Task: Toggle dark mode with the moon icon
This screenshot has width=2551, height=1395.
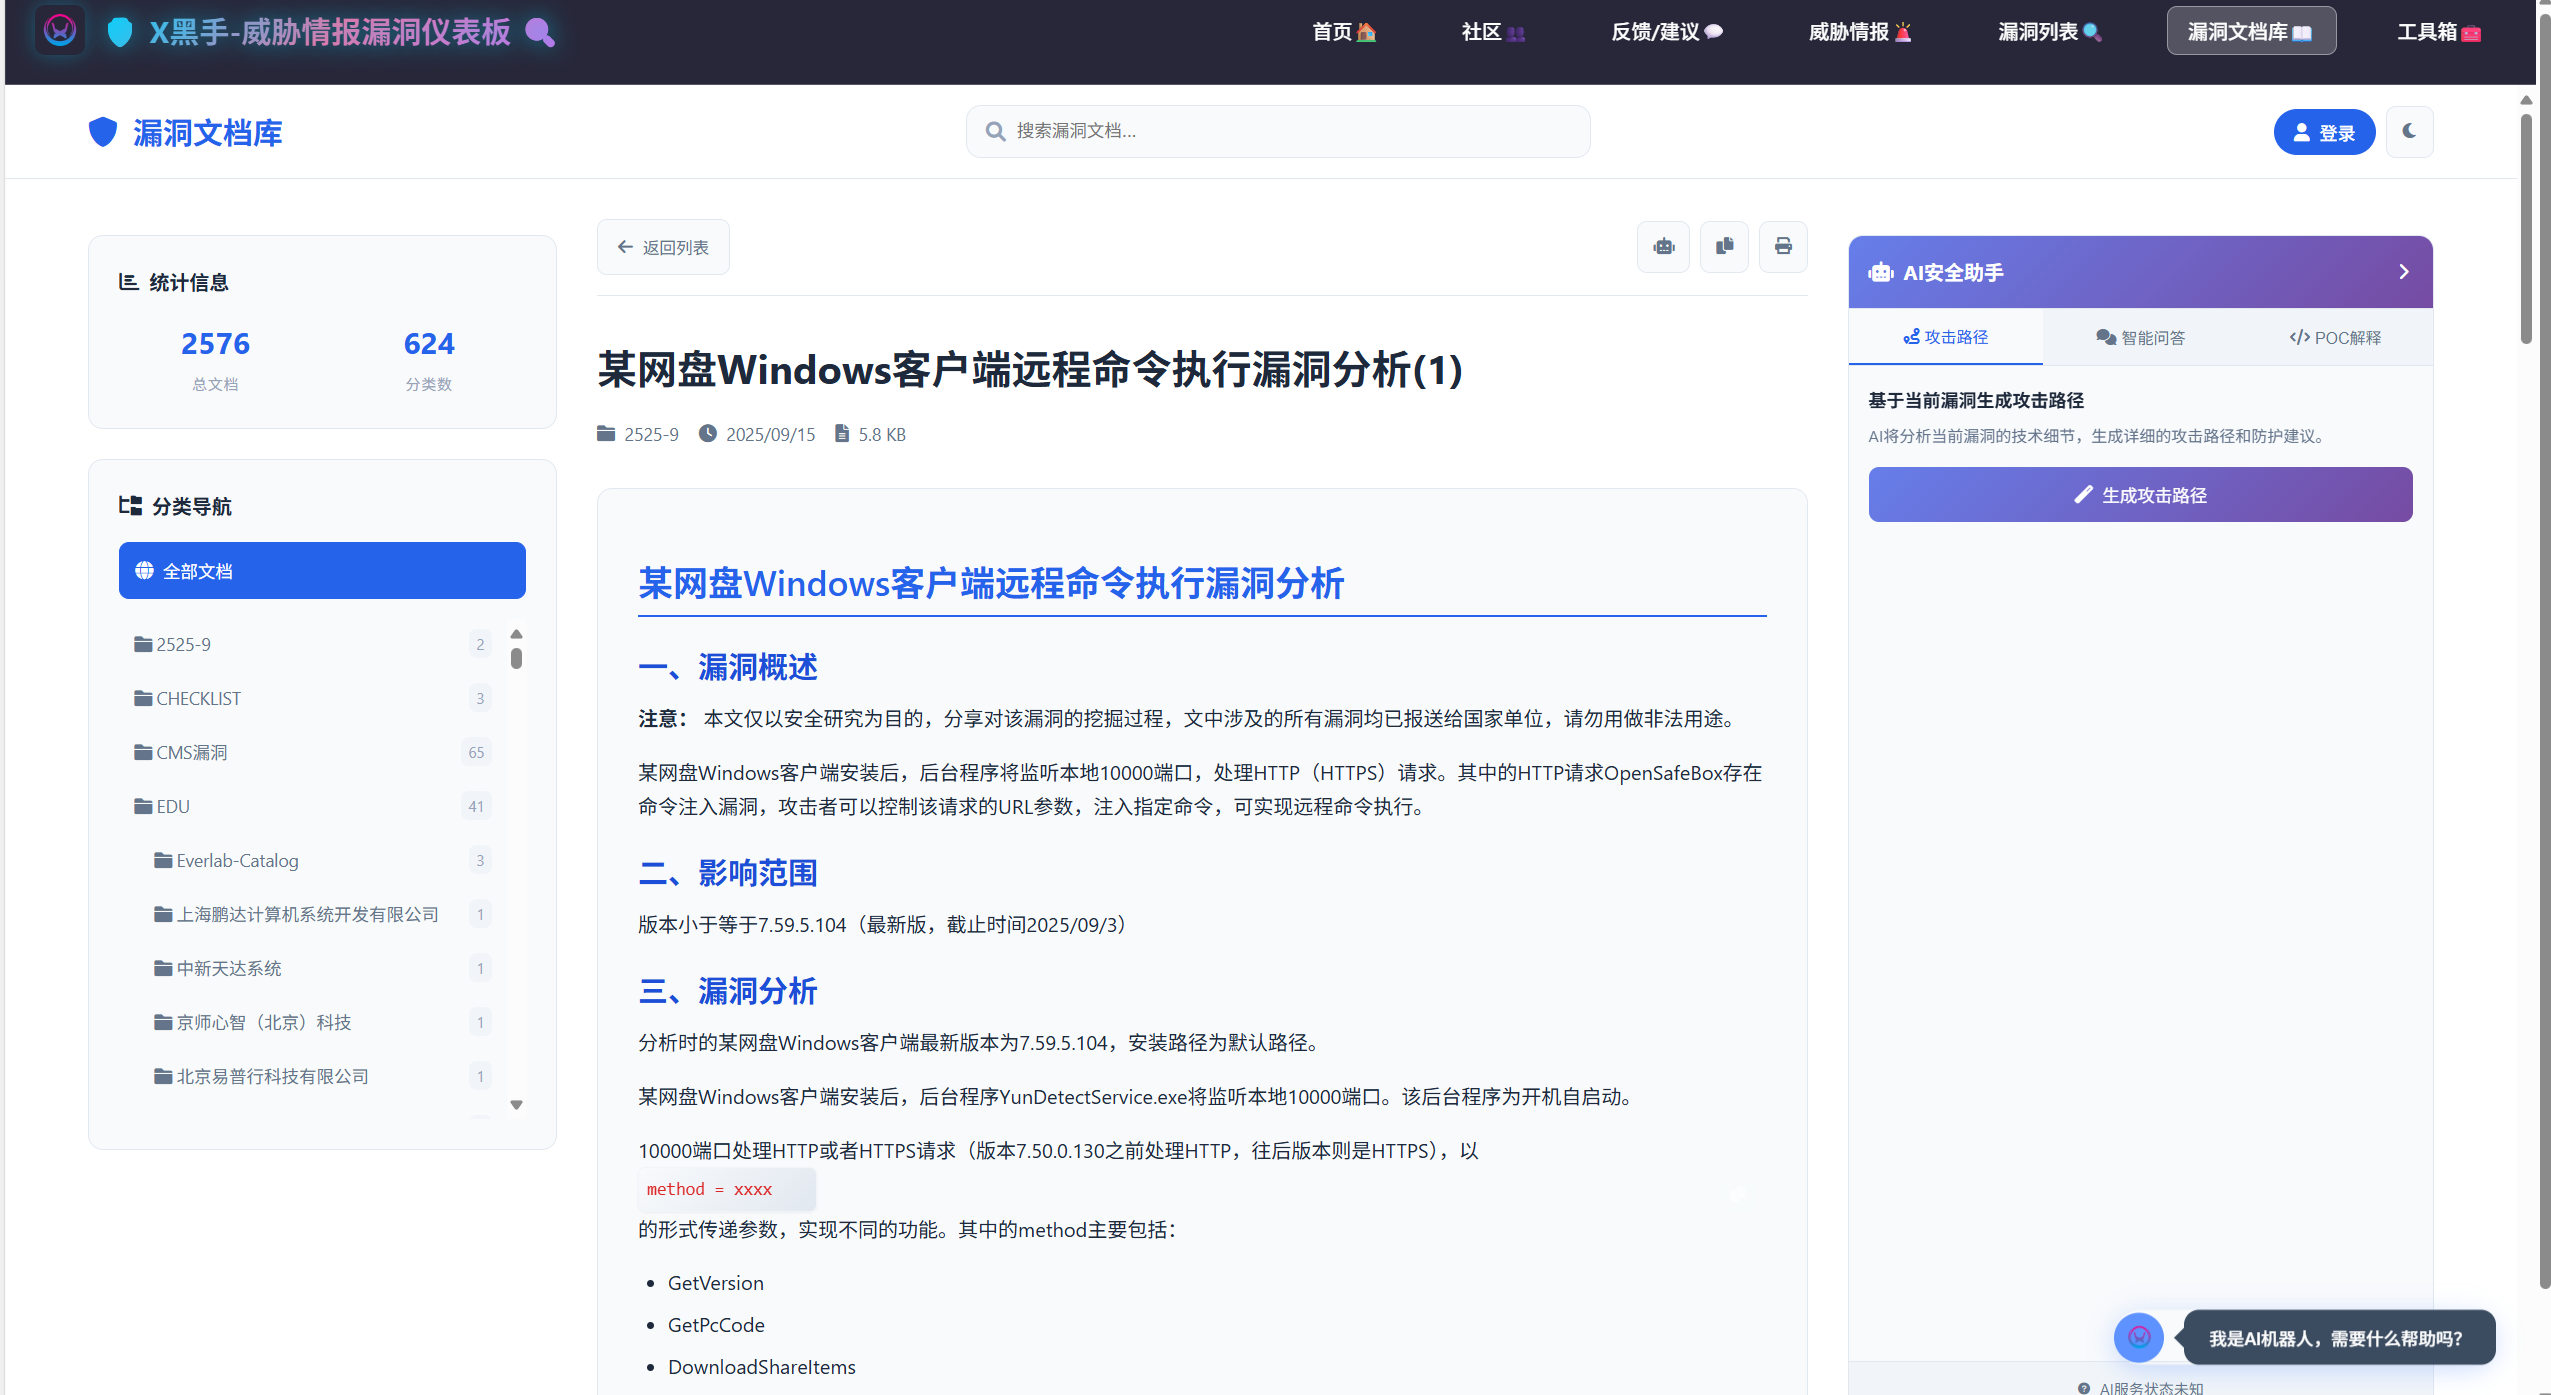Action: click(2409, 131)
